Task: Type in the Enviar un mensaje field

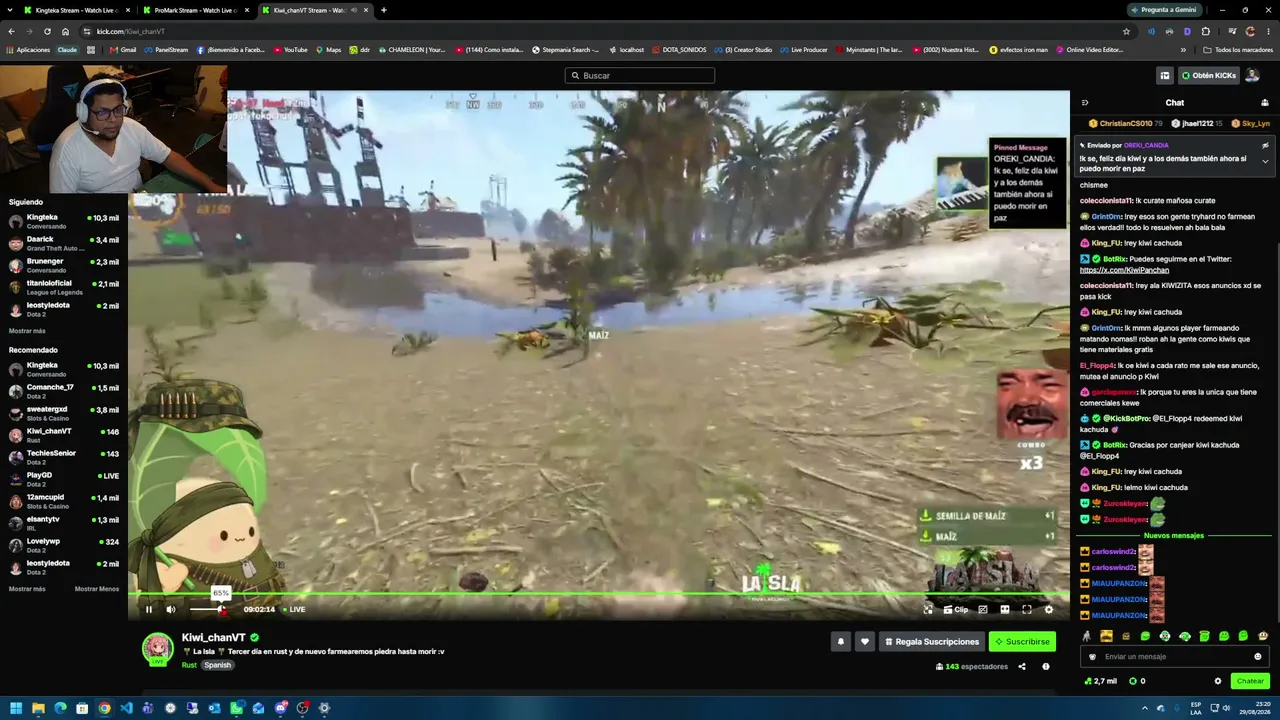Action: tap(1175, 657)
